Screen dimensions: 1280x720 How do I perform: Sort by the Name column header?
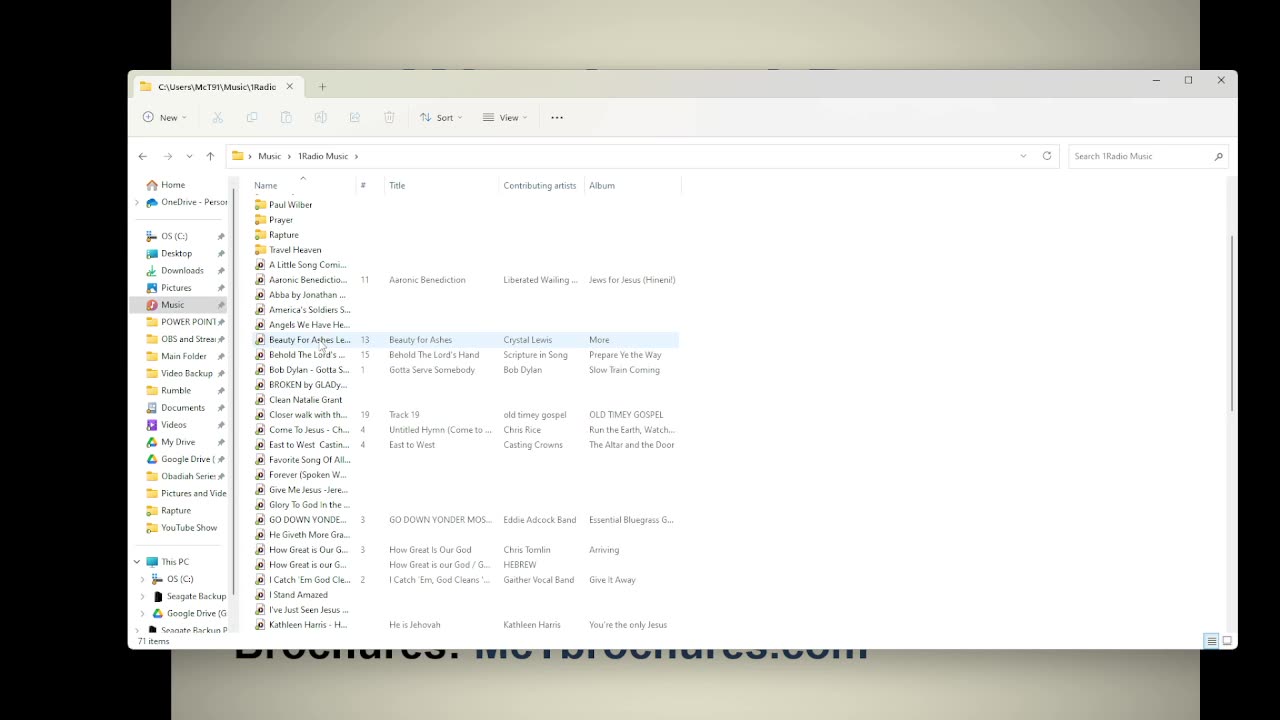(304, 185)
